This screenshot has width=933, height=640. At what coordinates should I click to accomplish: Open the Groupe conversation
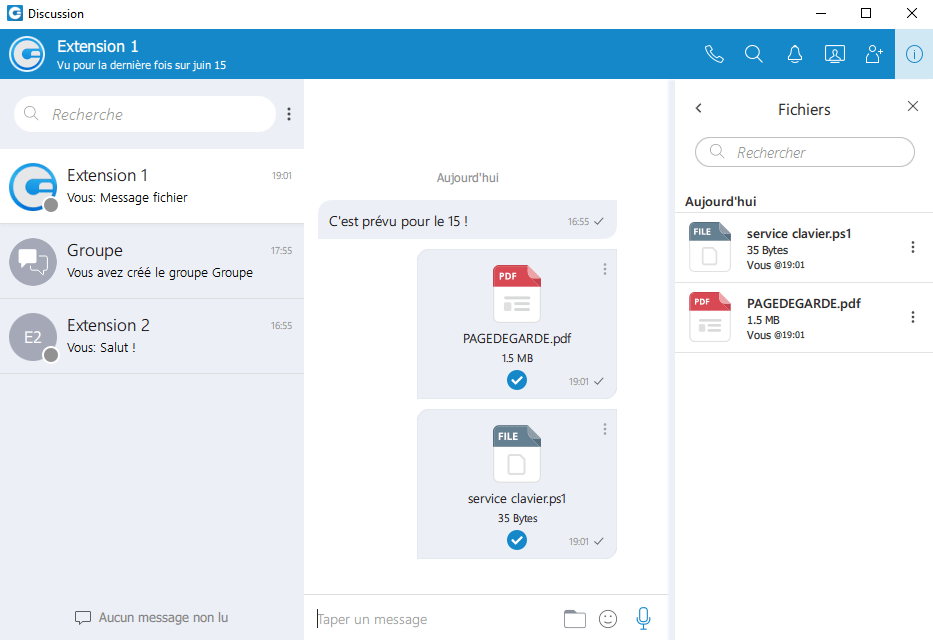click(x=152, y=261)
